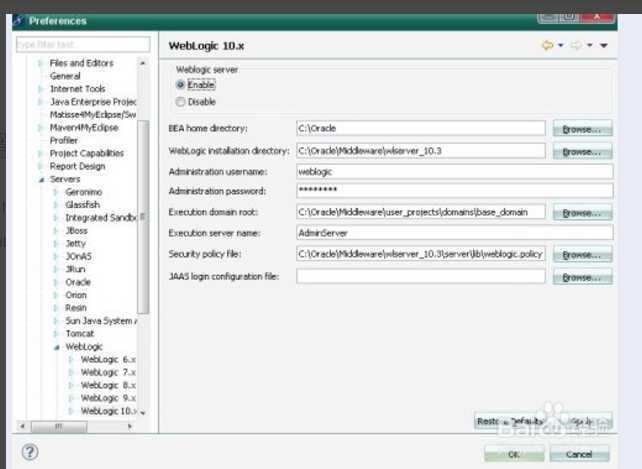642x469 pixels.
Task: Select Geronimo server entry
Action: 84,192
